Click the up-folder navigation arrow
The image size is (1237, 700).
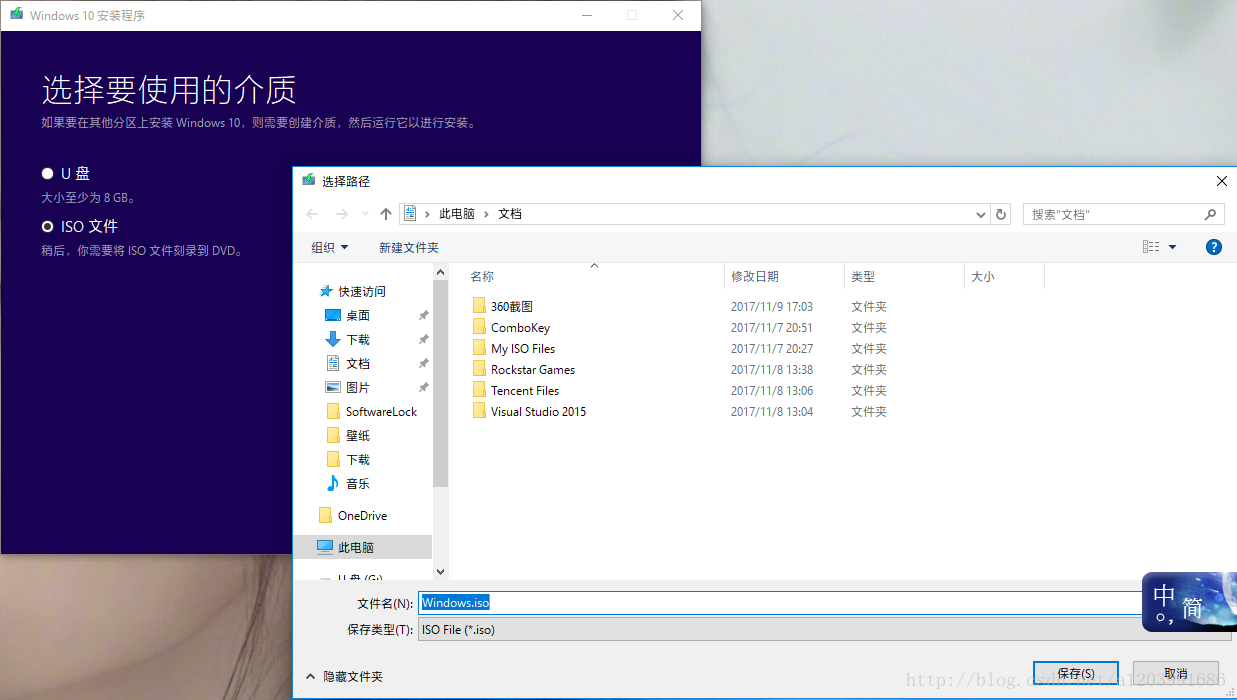pos(386,213)
